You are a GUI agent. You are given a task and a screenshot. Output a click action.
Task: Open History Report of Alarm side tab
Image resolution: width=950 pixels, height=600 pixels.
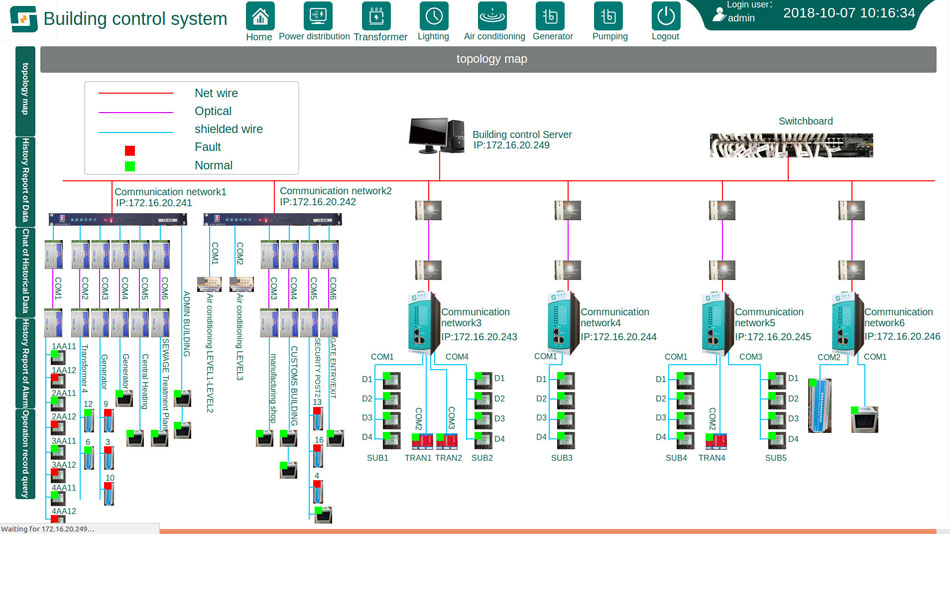25,363
